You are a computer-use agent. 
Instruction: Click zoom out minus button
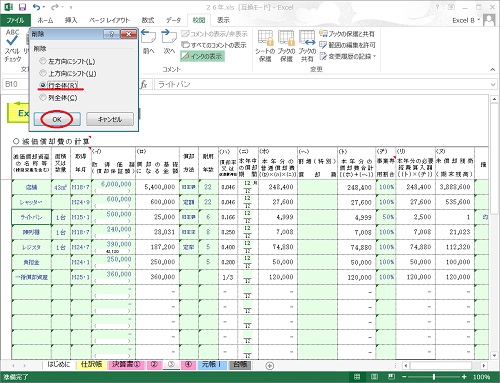(404, 377)
